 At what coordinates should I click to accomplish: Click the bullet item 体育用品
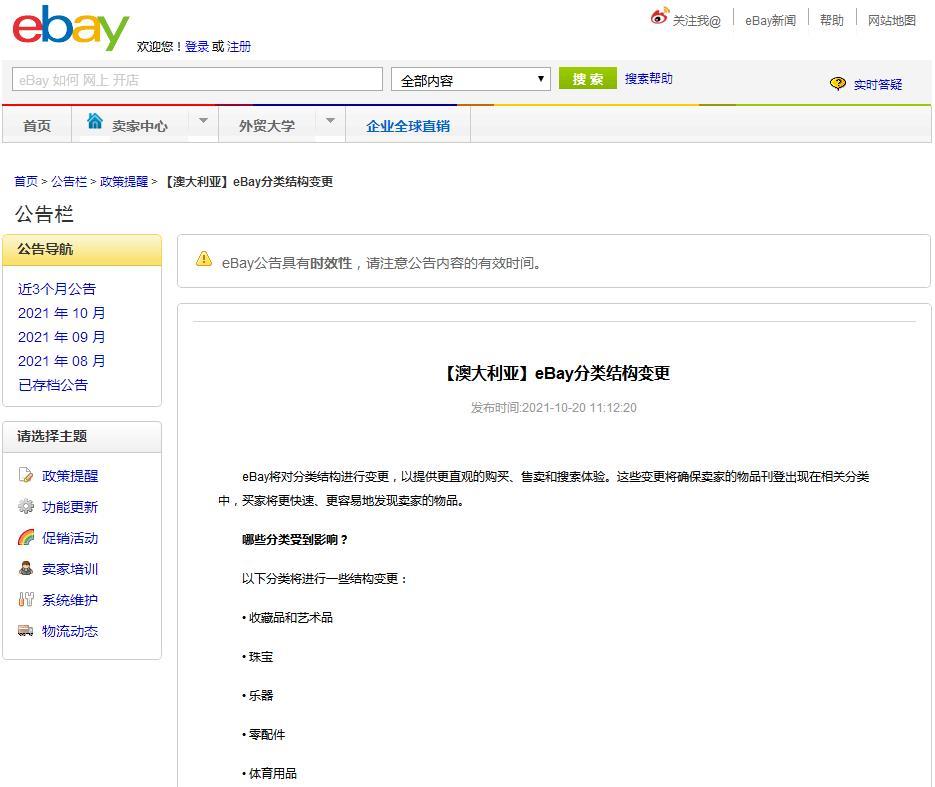(273, 773)
